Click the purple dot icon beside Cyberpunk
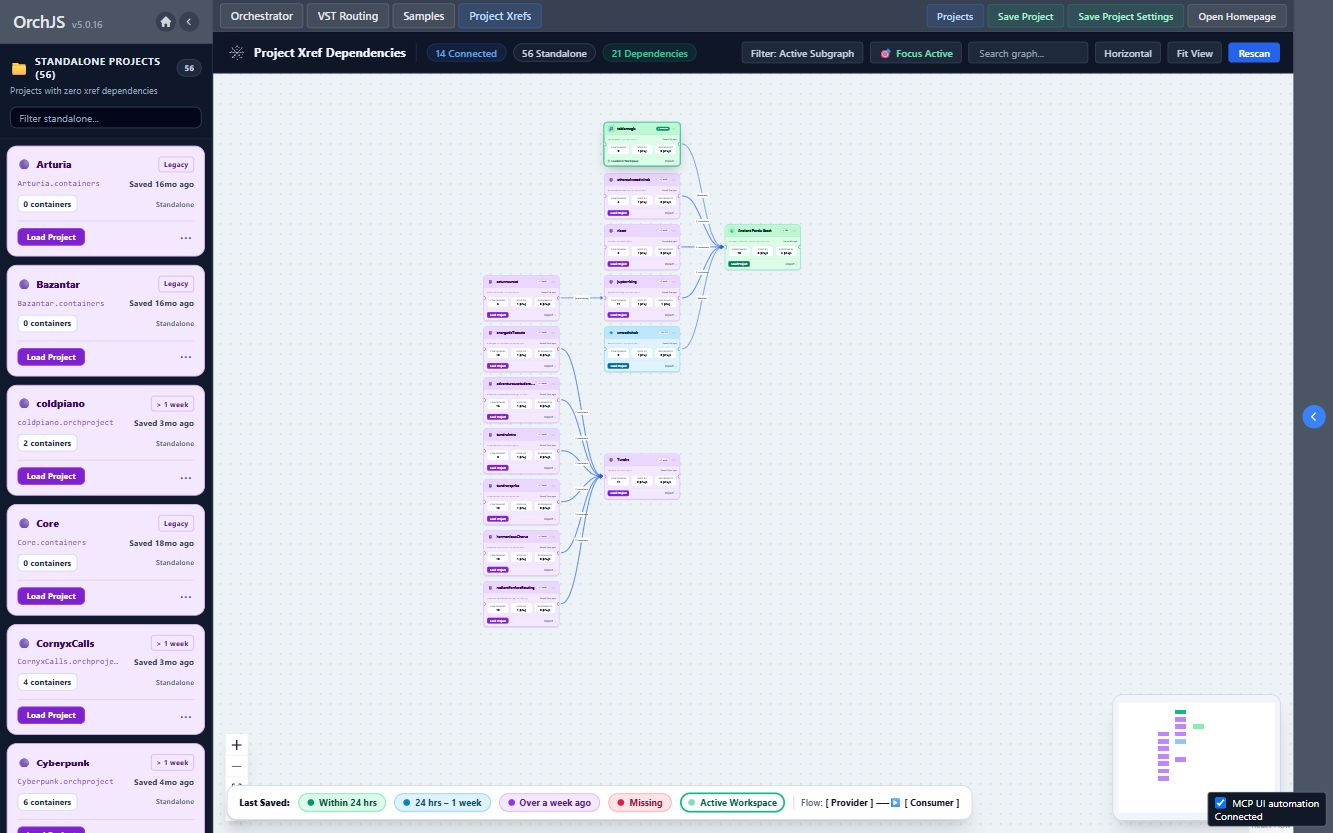Screen dimensions: 1333x833 pos(24,763)
